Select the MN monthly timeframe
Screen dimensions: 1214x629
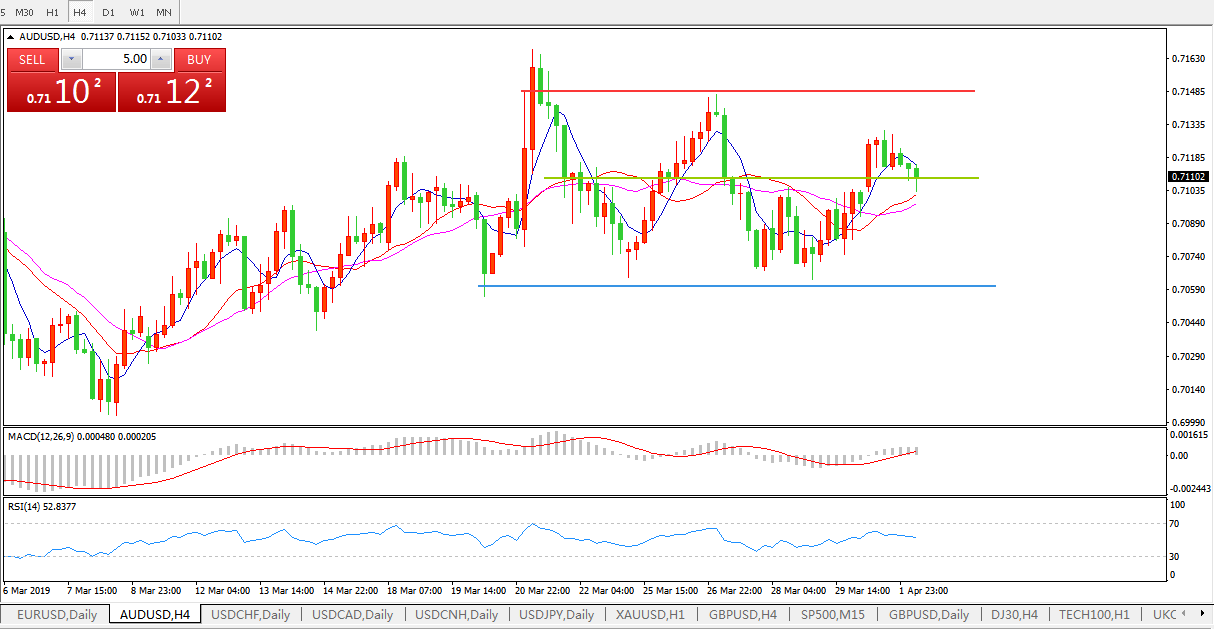click(164, 12)
